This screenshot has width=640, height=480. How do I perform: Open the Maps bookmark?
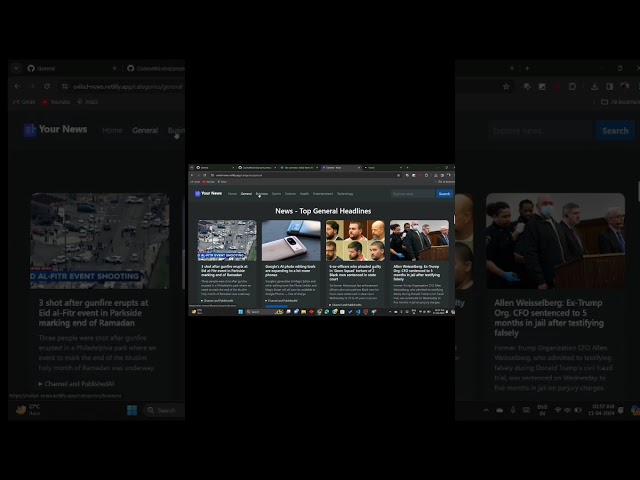coord(222,182)
